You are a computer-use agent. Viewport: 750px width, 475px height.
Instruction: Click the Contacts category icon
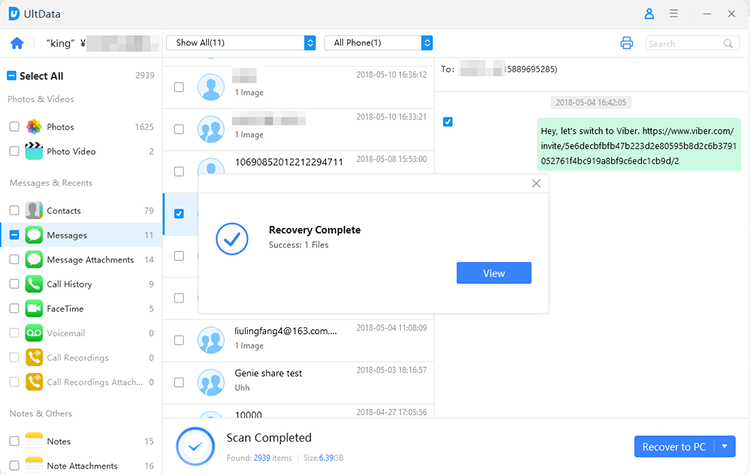coord(34,211)
